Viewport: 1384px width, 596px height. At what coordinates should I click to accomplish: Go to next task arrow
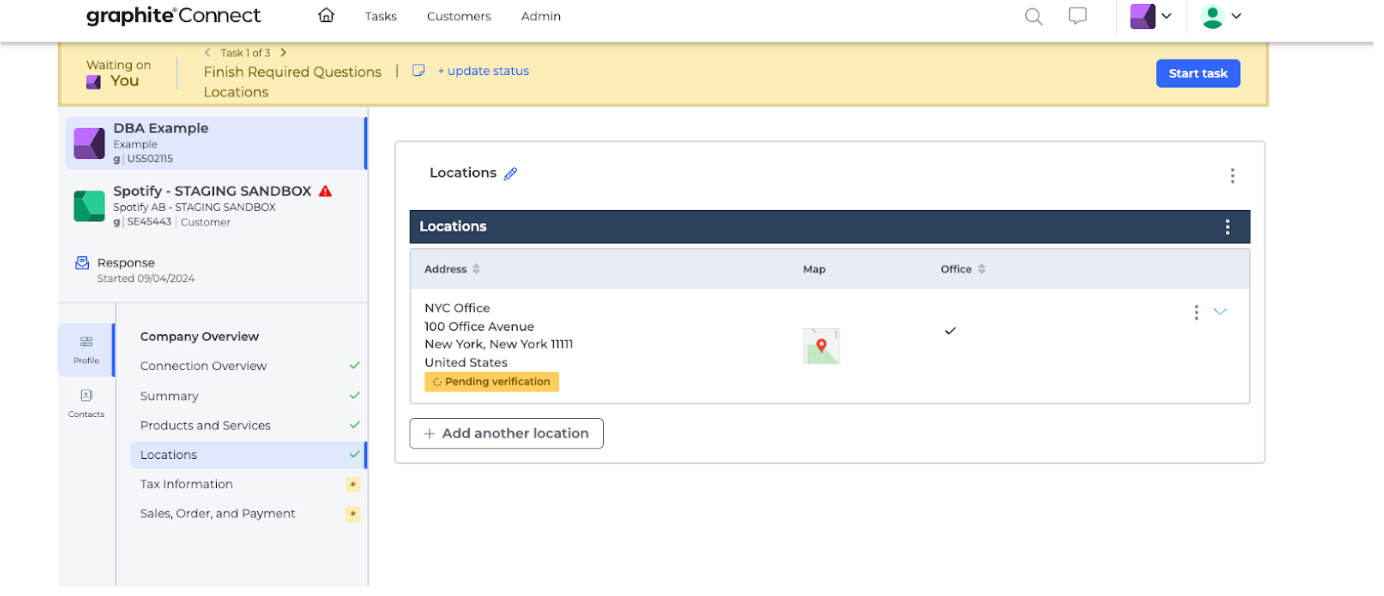pyautogui.click(x=284, y=53)
